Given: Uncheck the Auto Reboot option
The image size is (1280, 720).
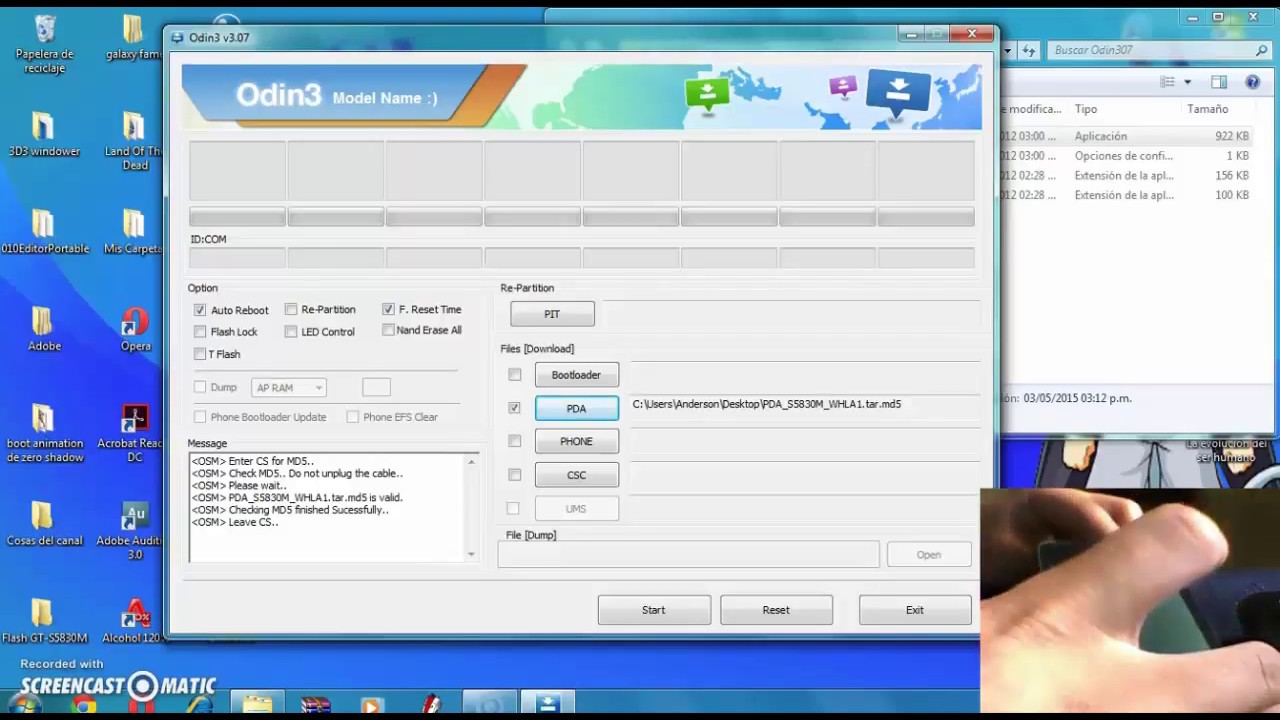Looking at the screenshot, I should 200,310.
